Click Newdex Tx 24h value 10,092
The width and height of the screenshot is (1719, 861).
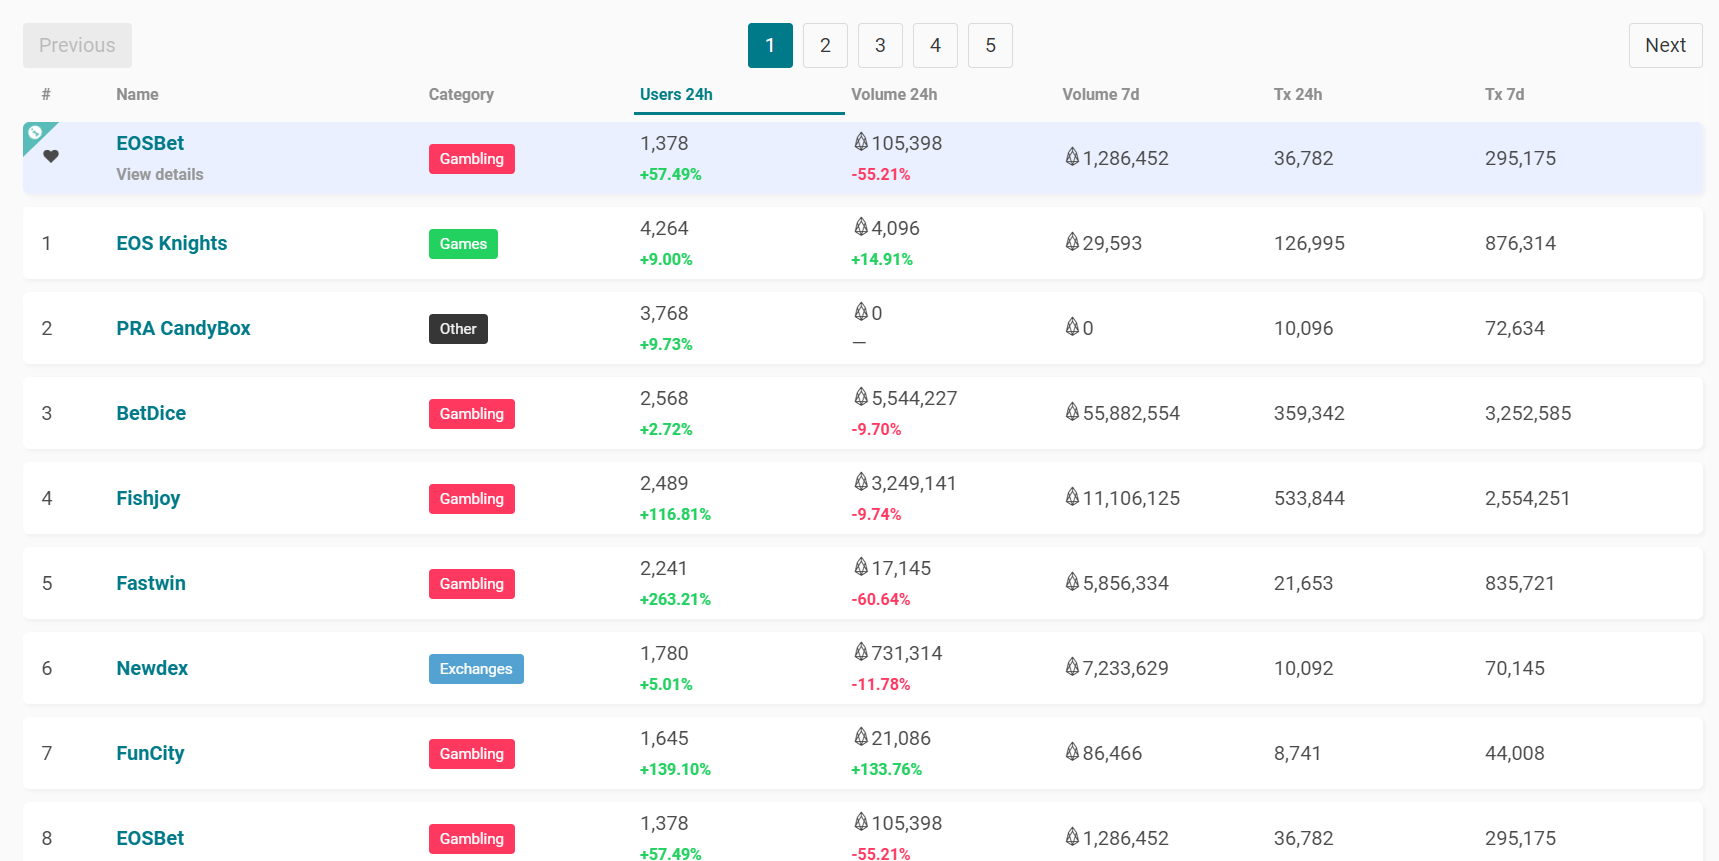pyautogui.click(x=1303, y=668)
